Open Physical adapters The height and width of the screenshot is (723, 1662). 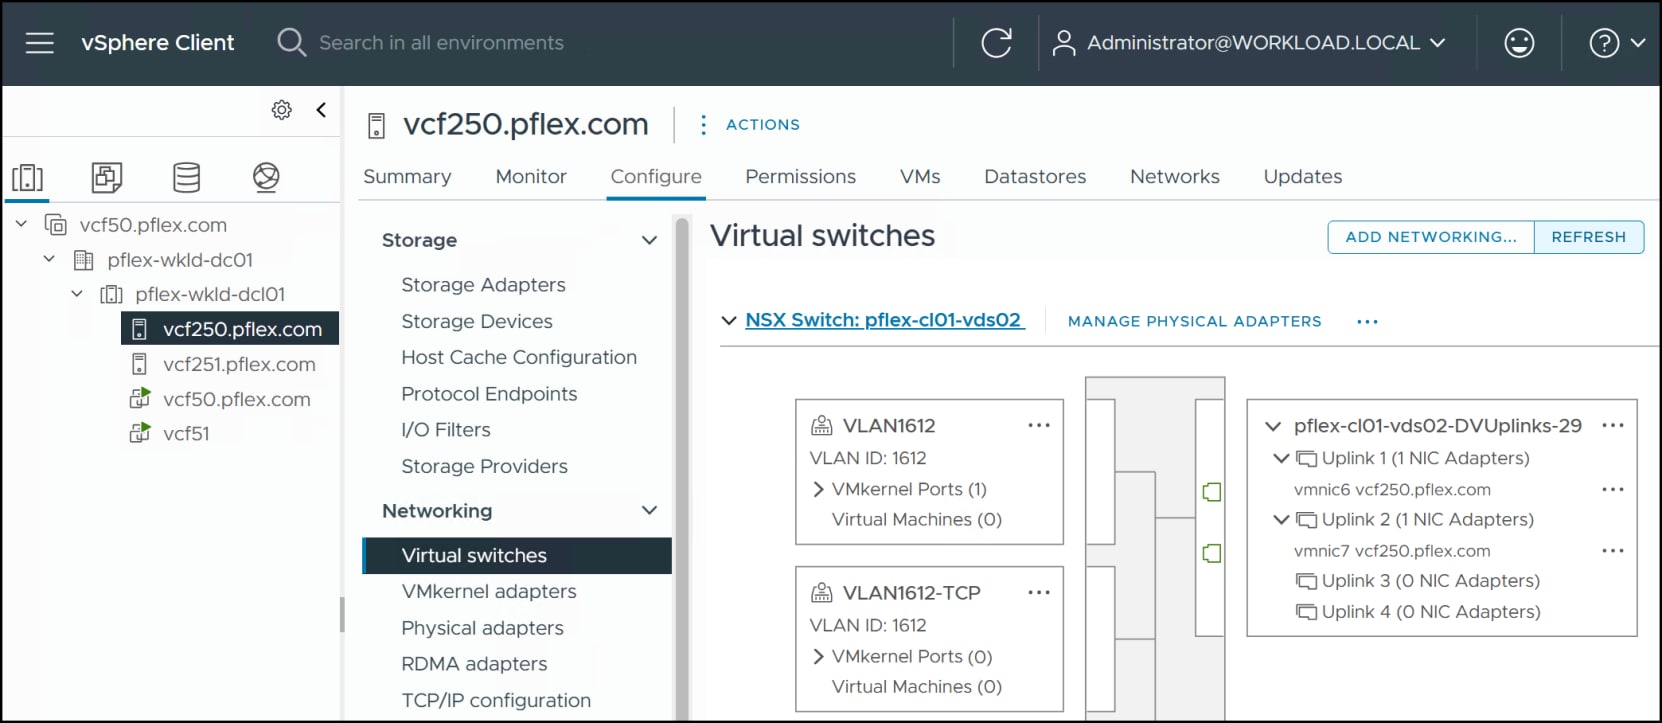[482, 628]
